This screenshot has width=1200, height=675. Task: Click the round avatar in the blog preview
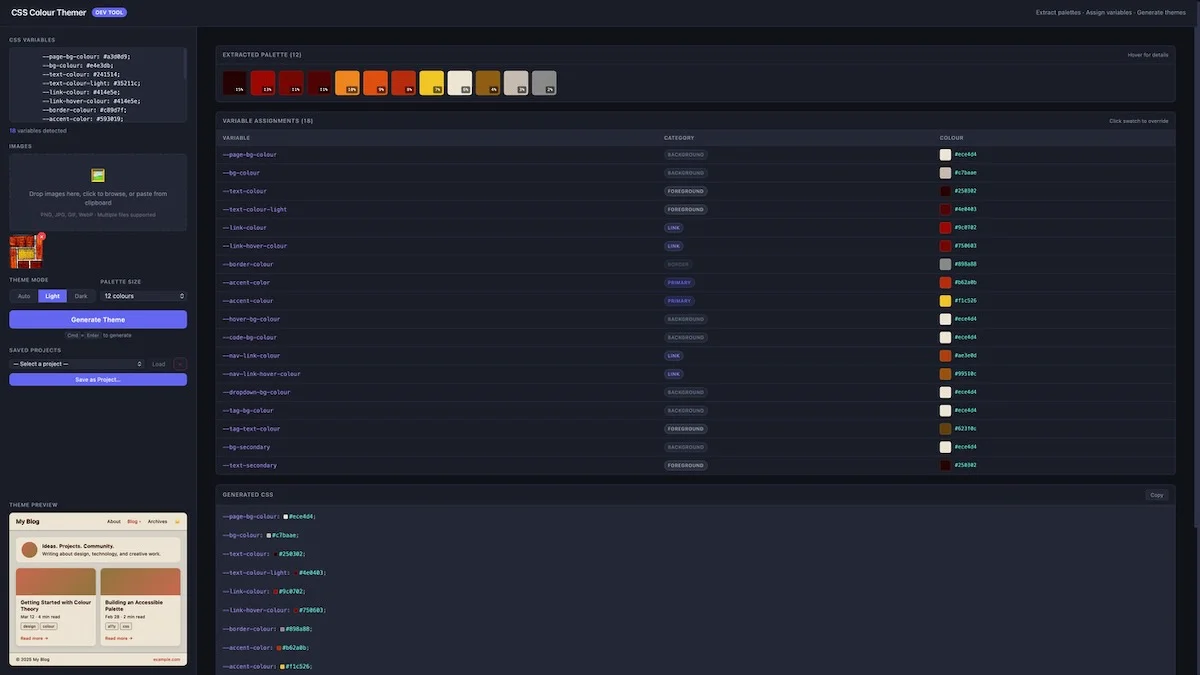[x=27, y=549]
